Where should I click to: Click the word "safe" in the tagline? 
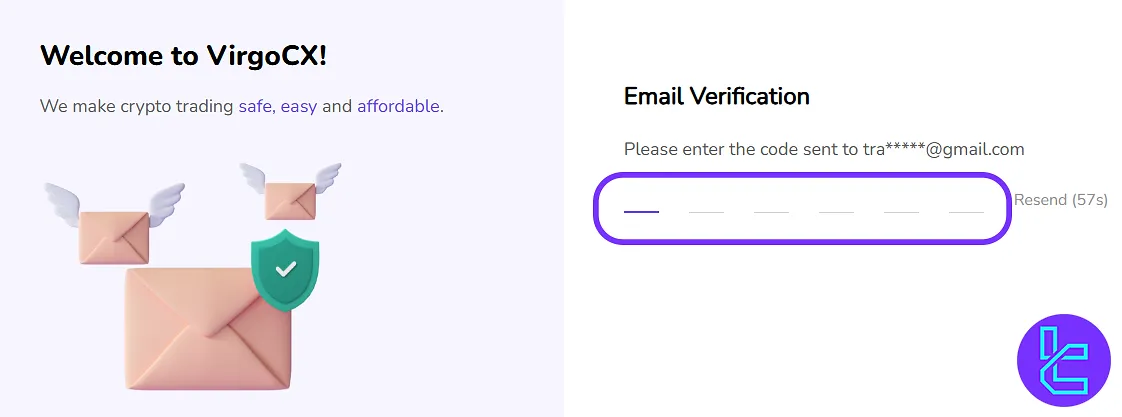tap(255, 106)
